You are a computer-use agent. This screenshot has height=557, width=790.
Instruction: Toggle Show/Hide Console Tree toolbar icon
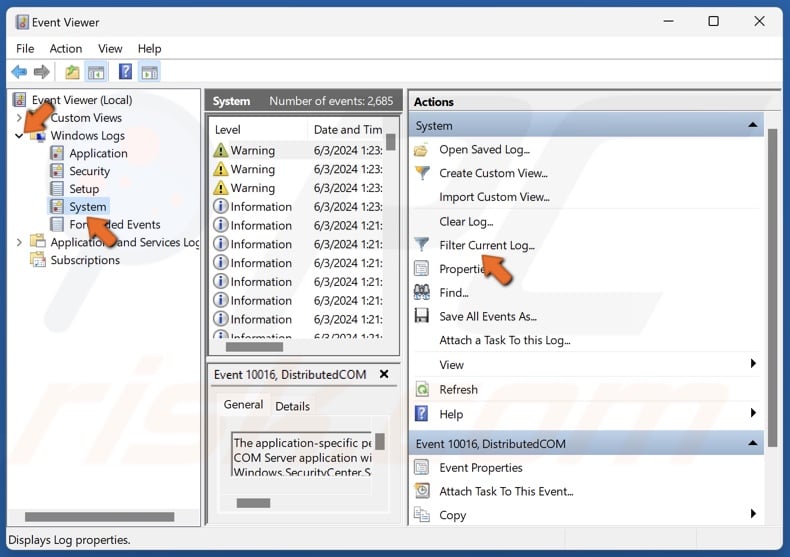point(96,72)
